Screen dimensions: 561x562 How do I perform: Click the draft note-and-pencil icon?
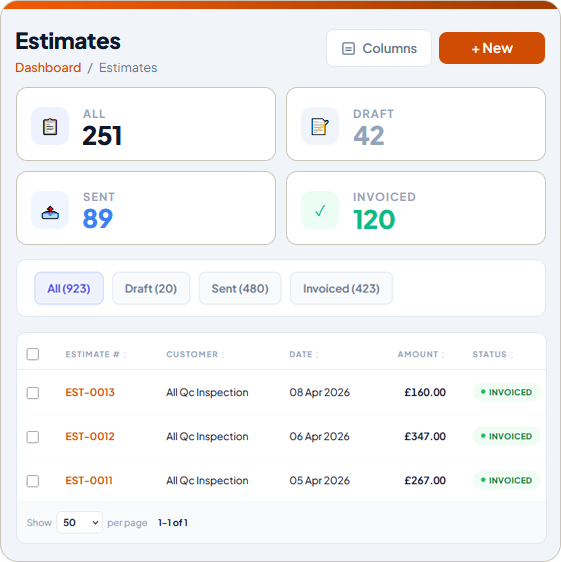coord(320,127)
